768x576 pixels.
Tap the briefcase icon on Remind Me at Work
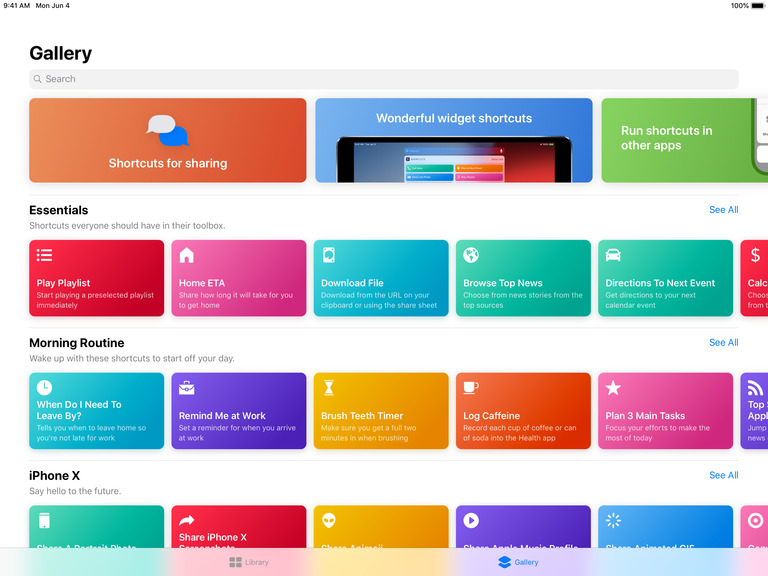point(186,388)
